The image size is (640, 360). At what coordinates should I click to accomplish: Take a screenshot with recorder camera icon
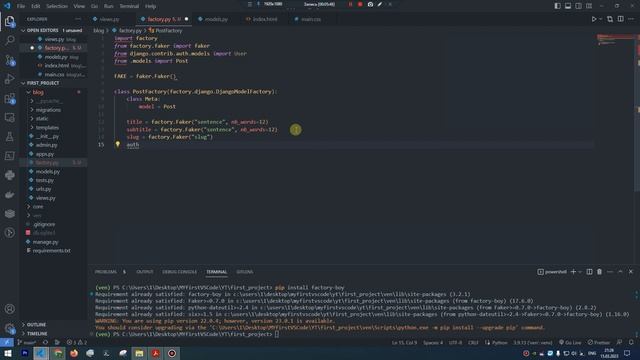click(370, 4)
